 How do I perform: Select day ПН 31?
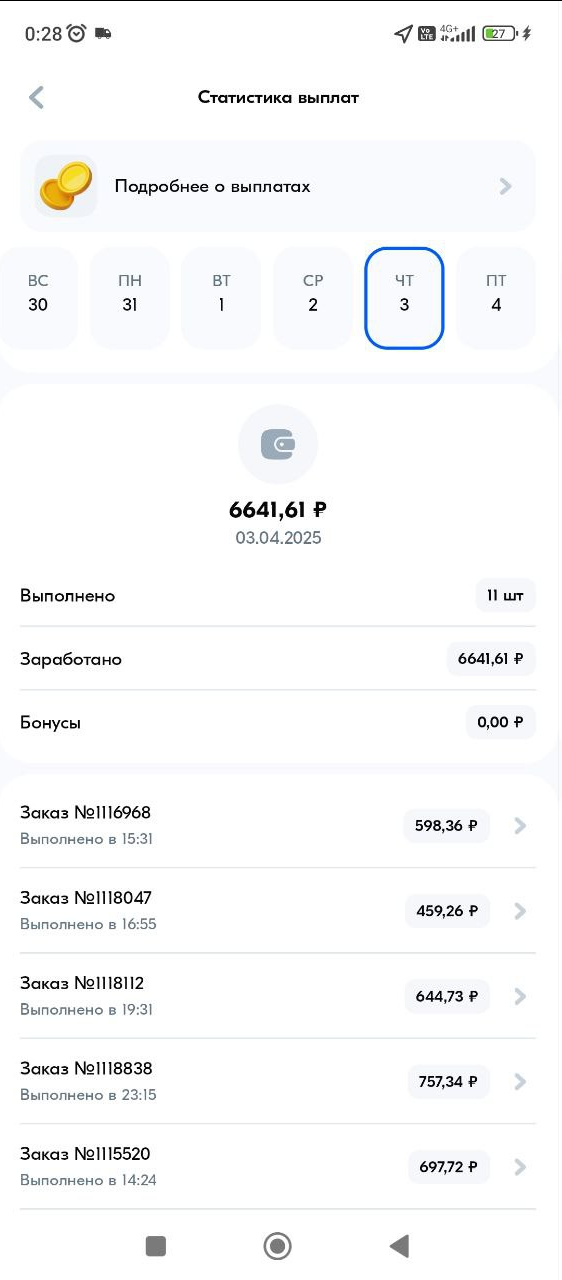coord(130,297)
